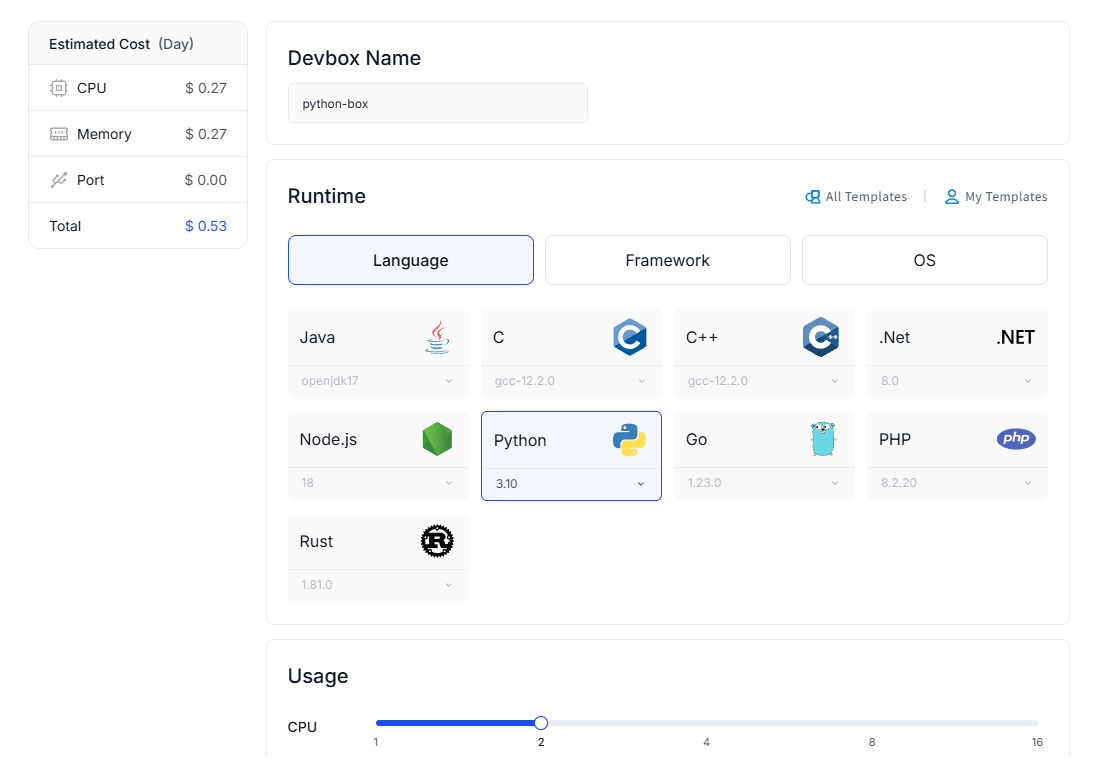Click the C language hexagon logo
Viewport: 1096px width, 762px height.
(x=630, y=337)
